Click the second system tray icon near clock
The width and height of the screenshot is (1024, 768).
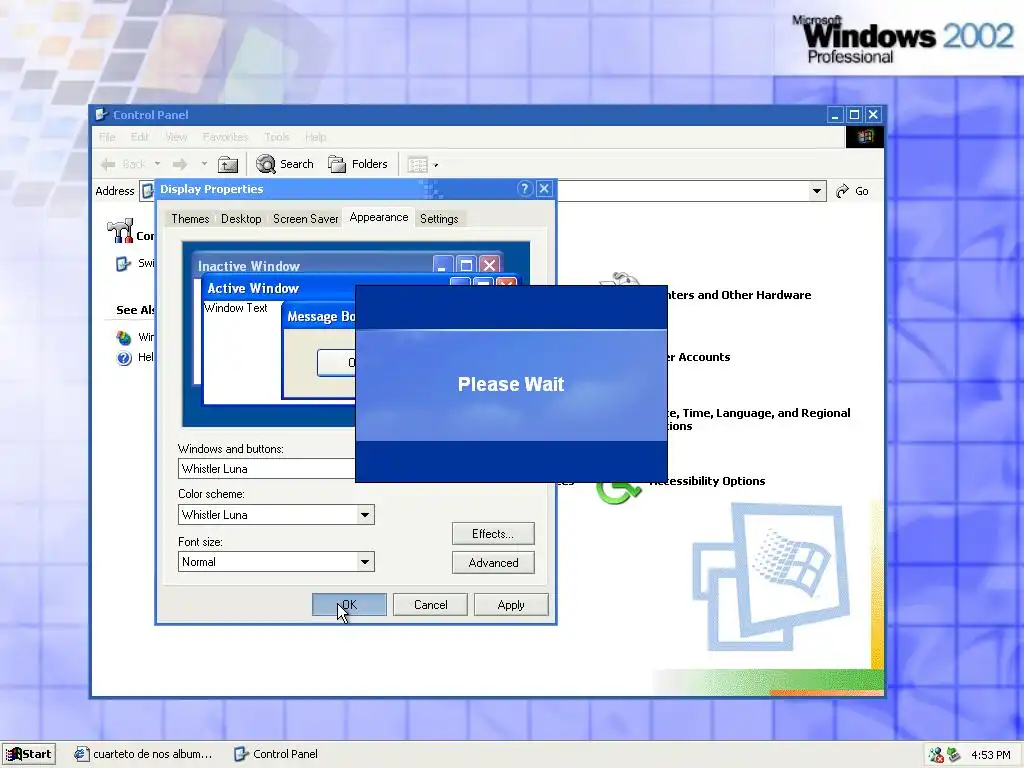pyautogui.click(x=954, y=755)
